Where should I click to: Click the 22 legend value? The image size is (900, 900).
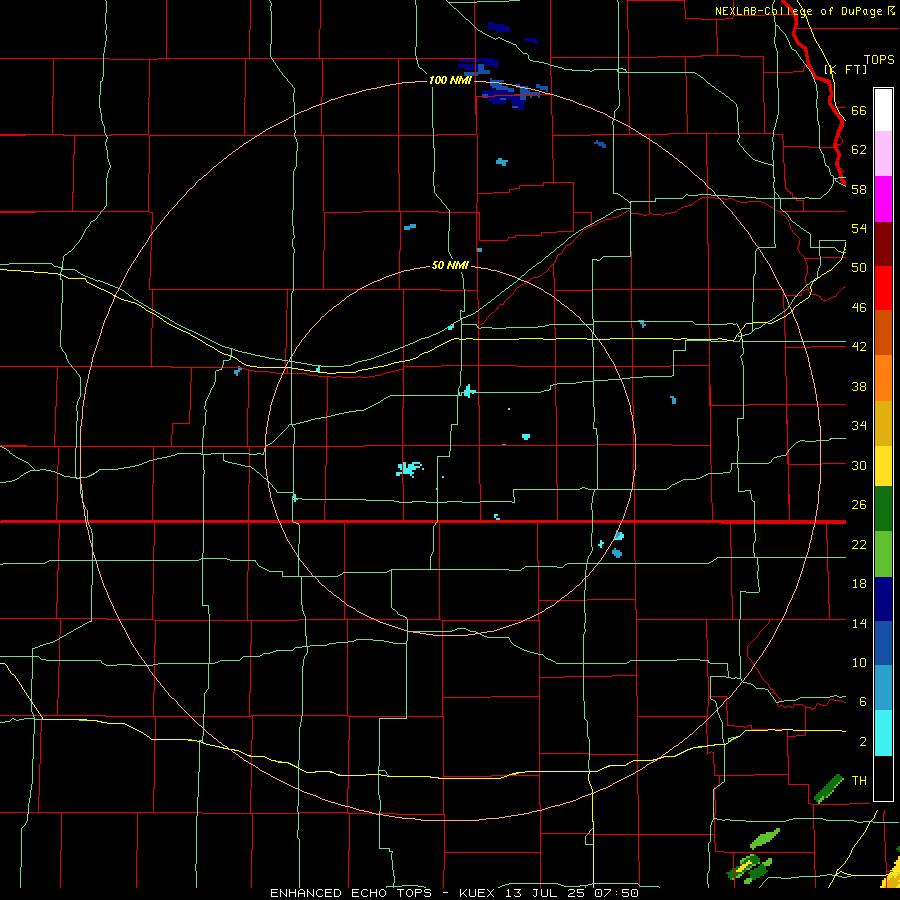click(x=859, y=544)
